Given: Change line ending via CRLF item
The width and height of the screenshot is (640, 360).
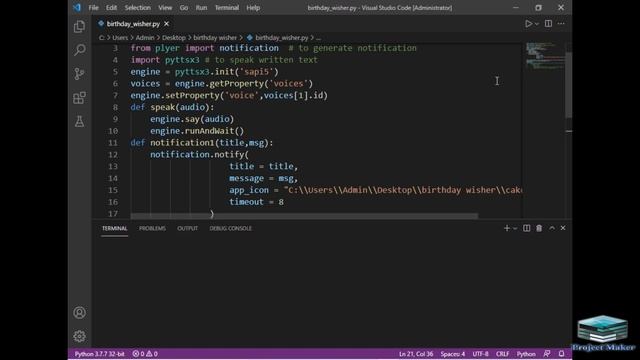Looking at the screenshot, I should point(502,354).
